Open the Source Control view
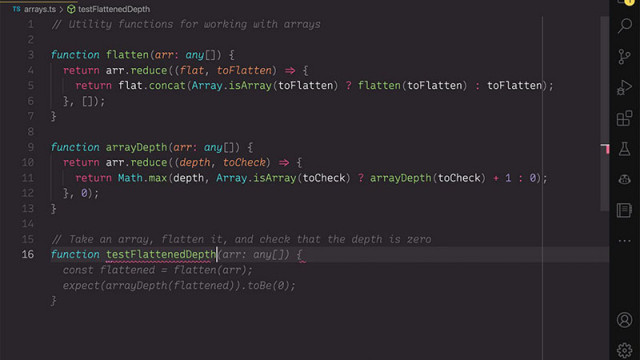Viewport: 640px width, 360px height. [x=624, y=57]
